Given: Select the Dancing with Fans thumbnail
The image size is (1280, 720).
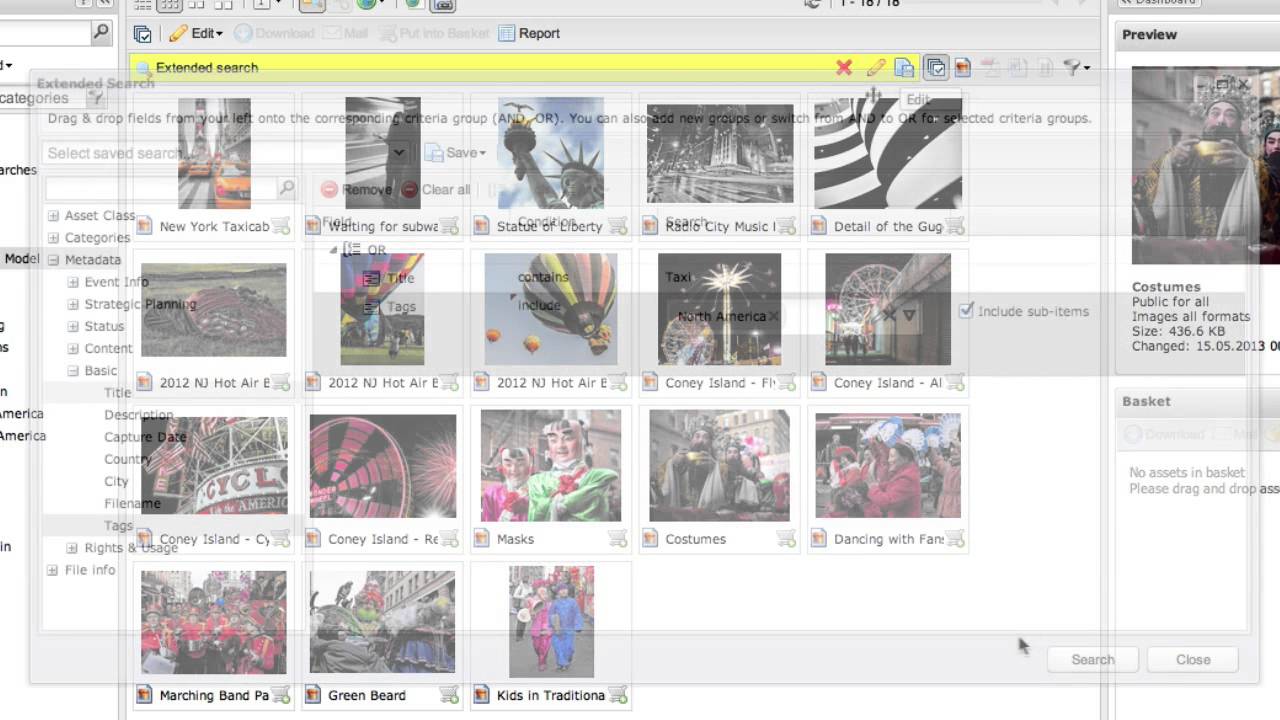Looking at the screenshot, I should click(x=888, y=465).
